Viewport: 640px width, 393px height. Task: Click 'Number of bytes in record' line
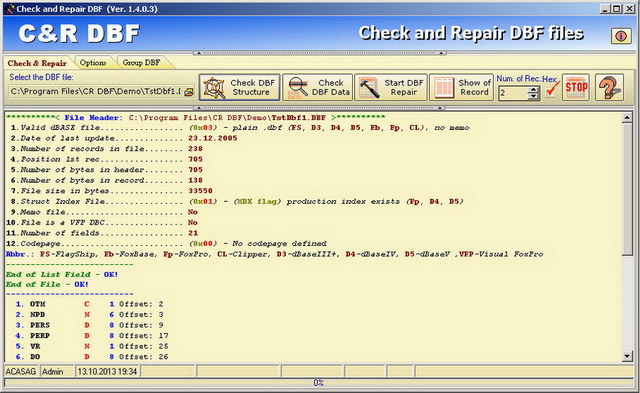107,181
